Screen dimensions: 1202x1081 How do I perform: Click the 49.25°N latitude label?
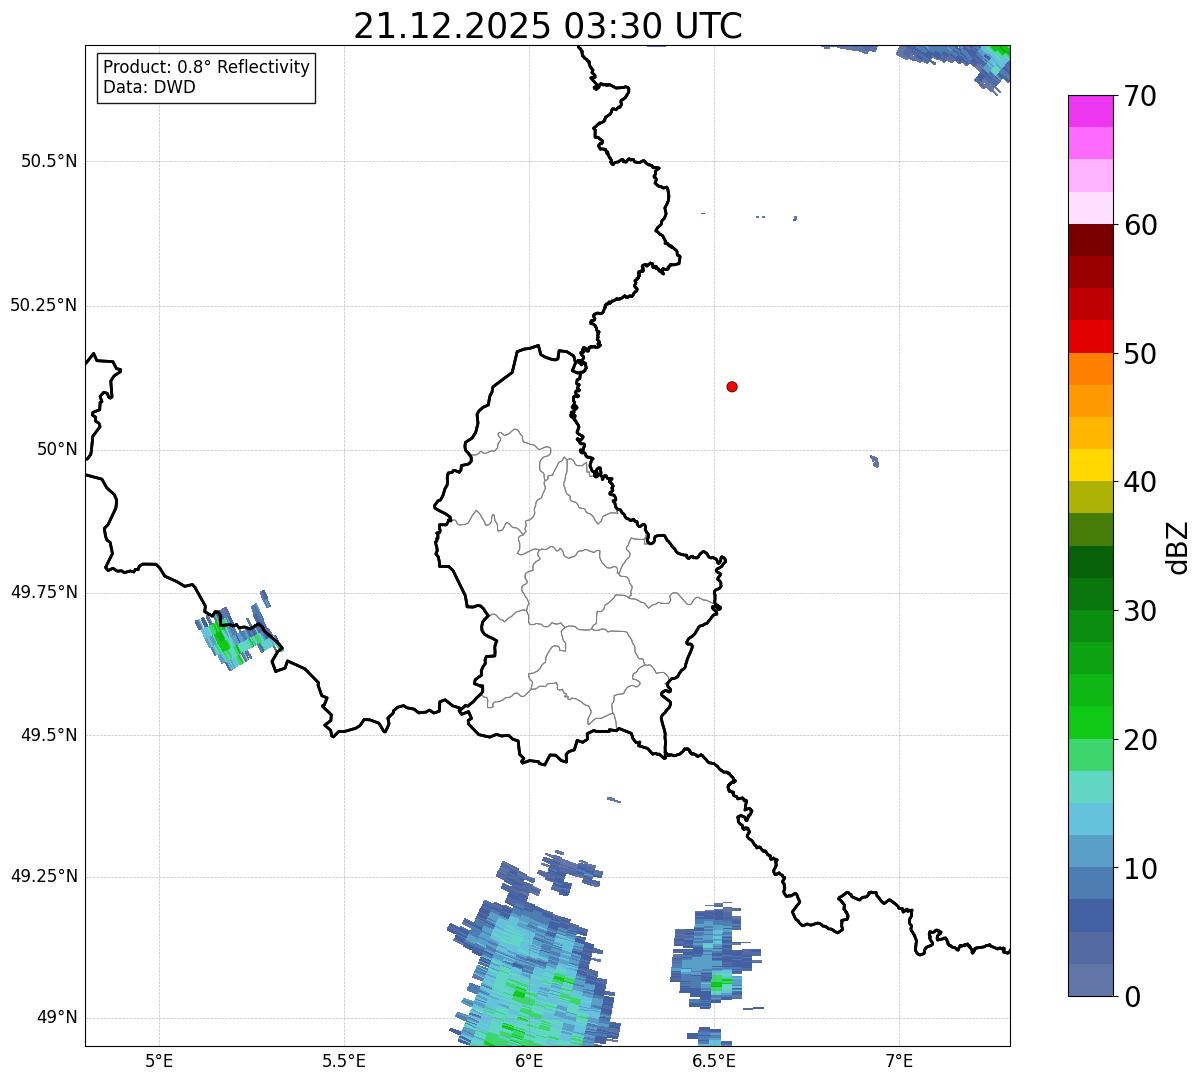[x=44, y=876]
